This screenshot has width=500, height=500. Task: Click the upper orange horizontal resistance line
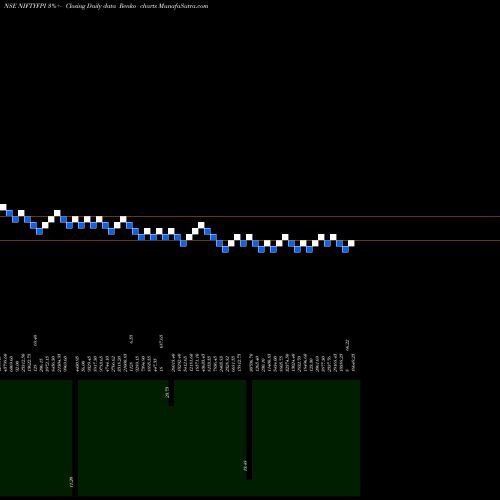(x=250, y=217)
